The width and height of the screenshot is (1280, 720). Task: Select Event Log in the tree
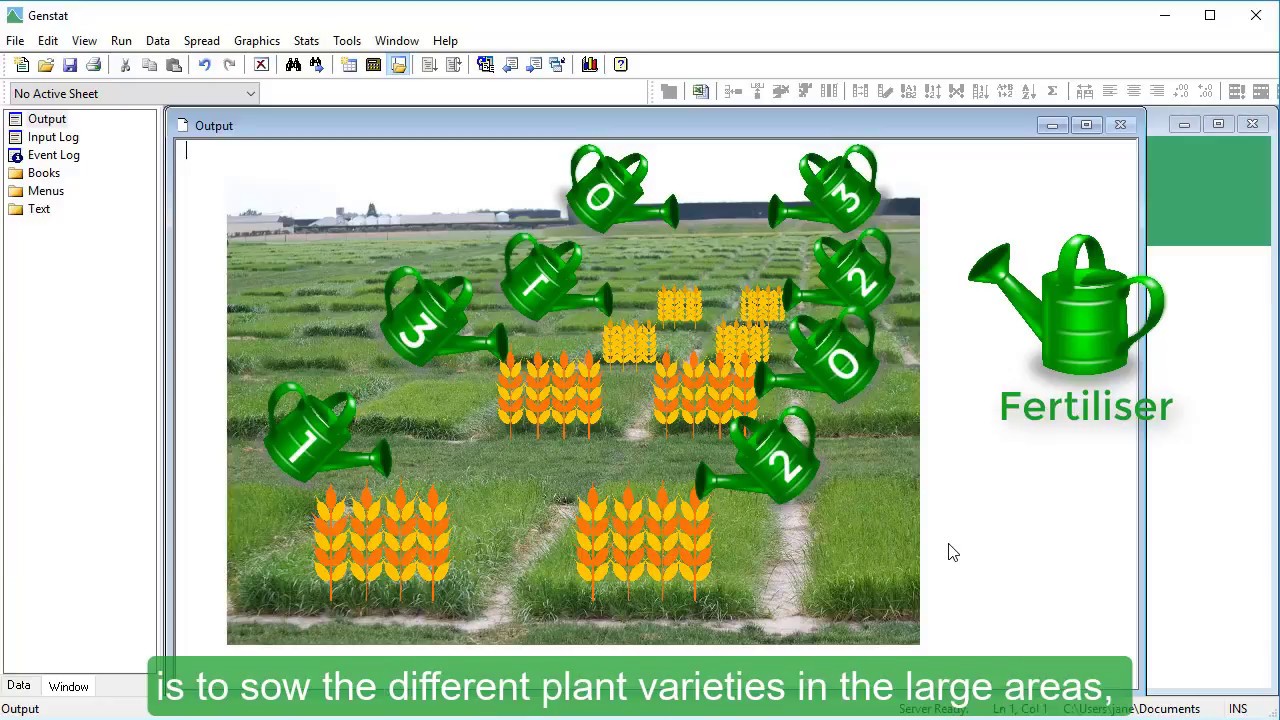54,155
